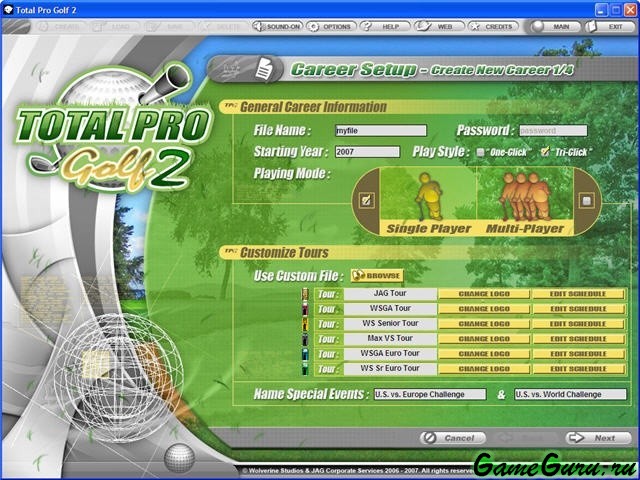640x480 pixels.
Task: Click the document icon beside Career Setup
Action: [x=264, y=69]
